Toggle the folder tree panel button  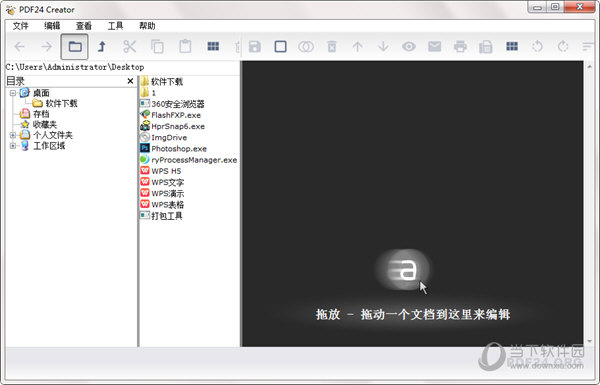click(x=75, y=47)
